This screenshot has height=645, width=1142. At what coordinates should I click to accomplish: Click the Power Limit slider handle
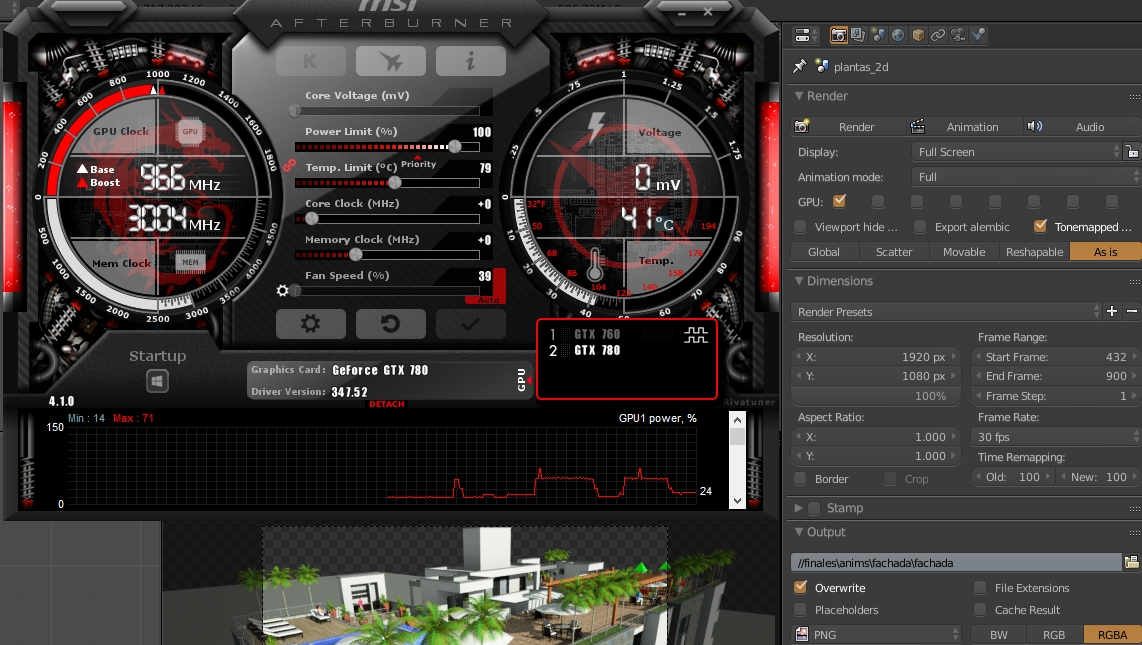[454, 146]
